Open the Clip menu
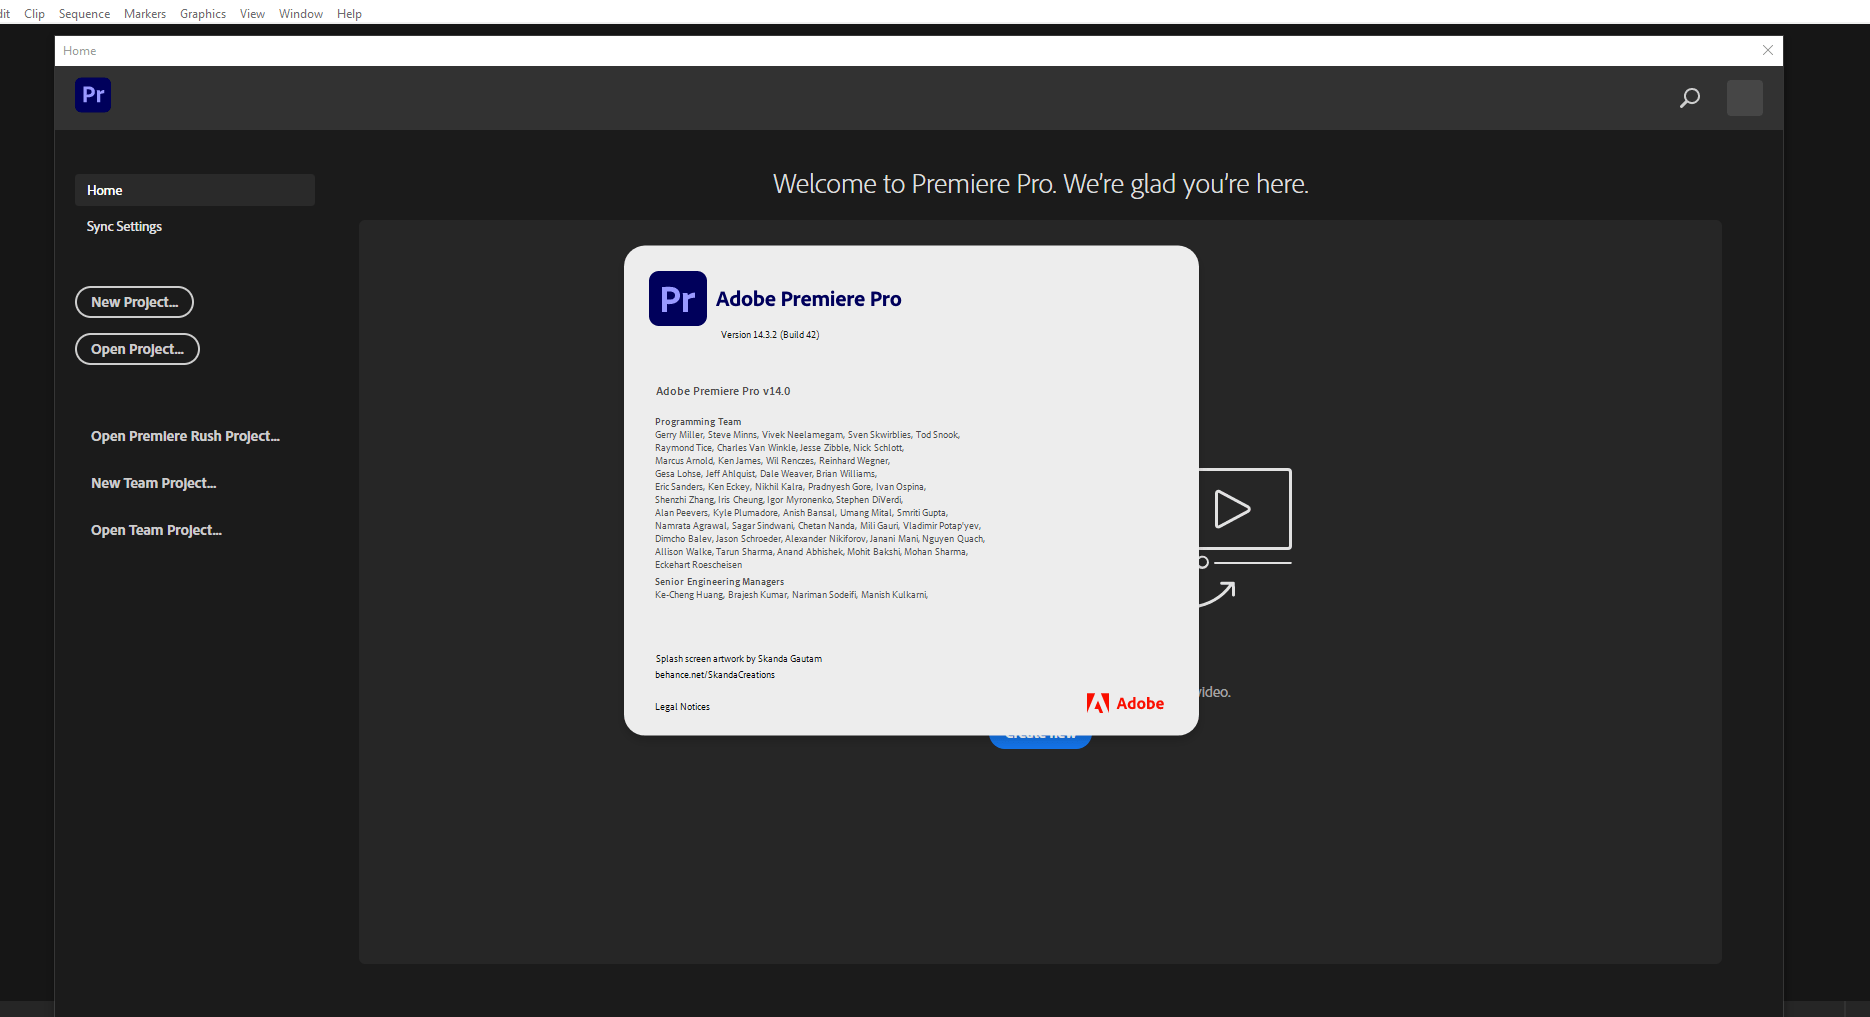This screenshot has width=1870, height=1017. (x=35, y=14)
